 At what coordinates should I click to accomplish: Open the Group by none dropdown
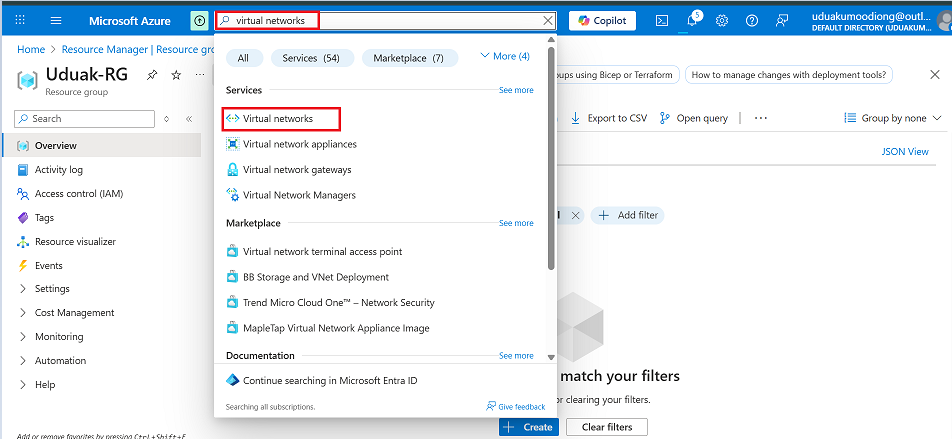pos(893,118)
